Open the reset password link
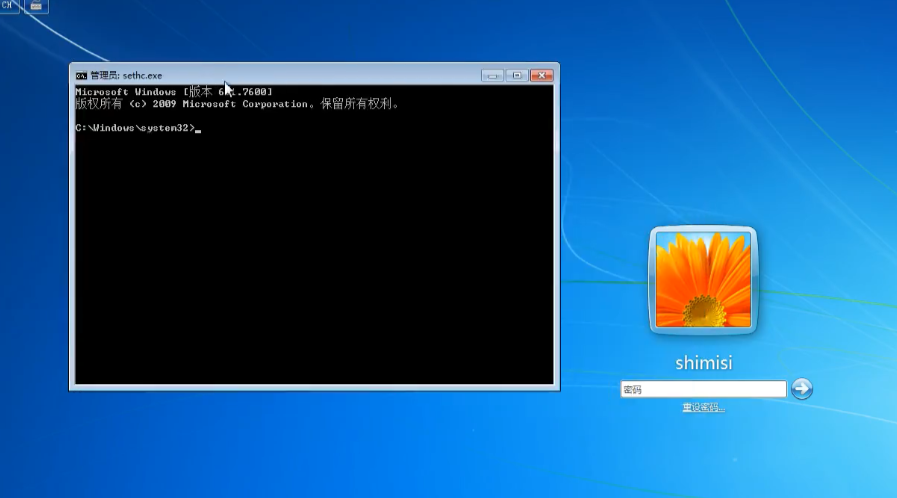The image size is (897, 498). [703, 408]
